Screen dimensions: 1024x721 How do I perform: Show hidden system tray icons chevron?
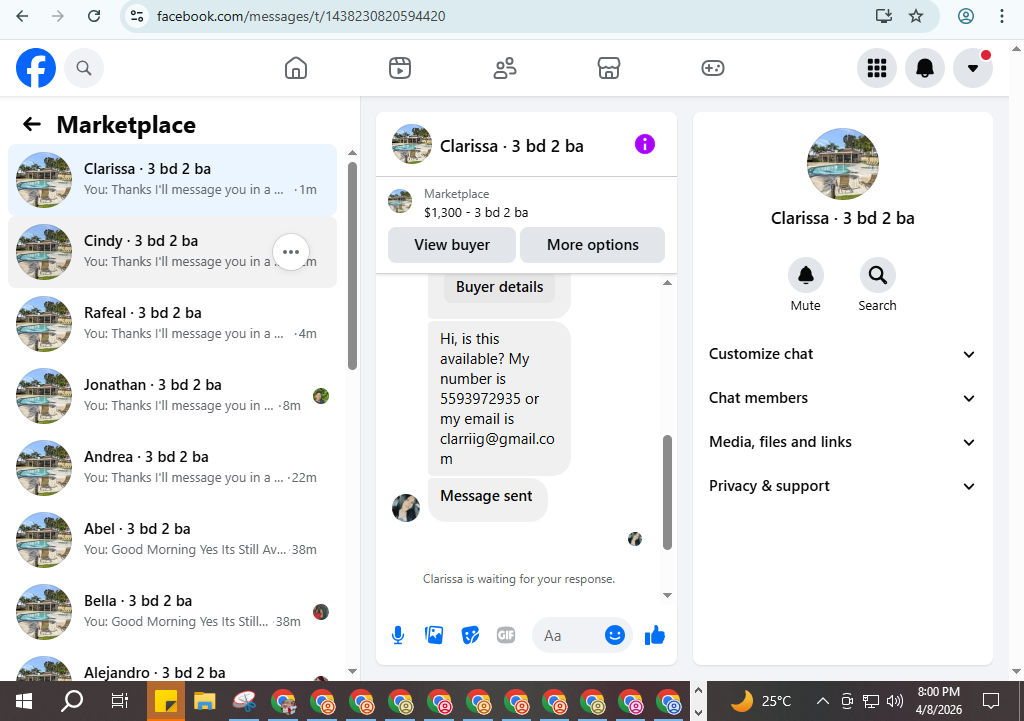[823, 701]
